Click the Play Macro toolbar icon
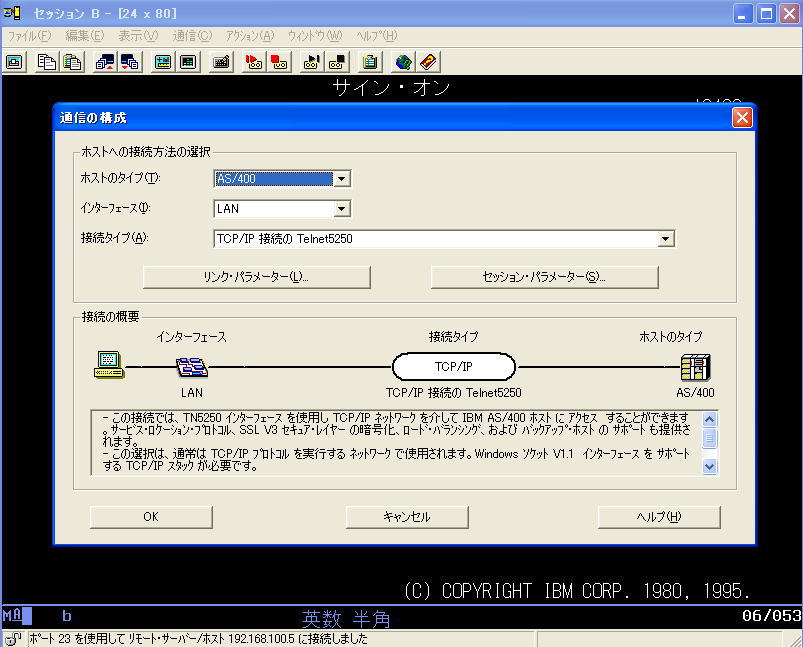803x647 pixels. click(x=312, y=62)
